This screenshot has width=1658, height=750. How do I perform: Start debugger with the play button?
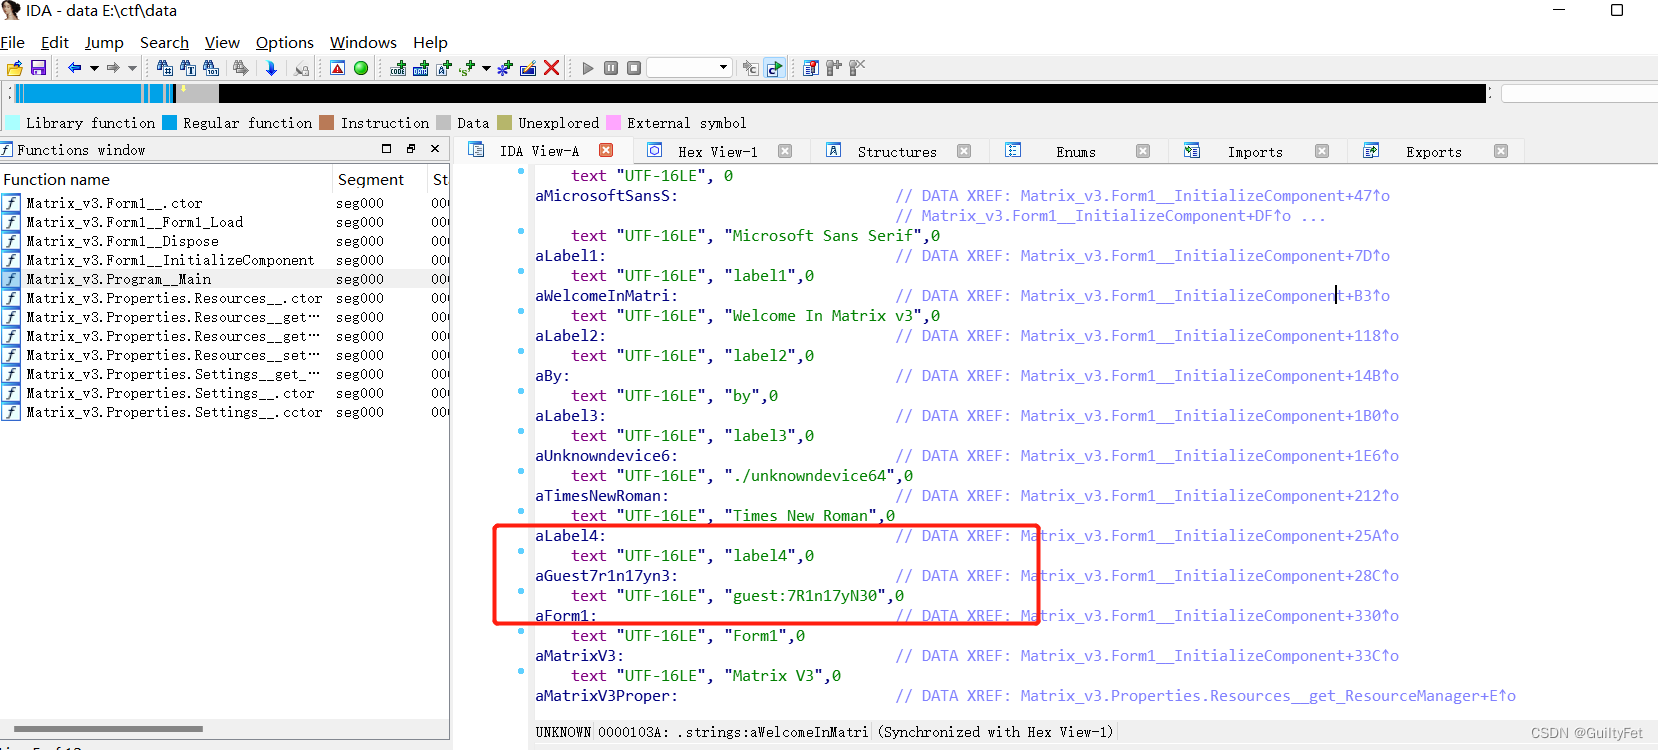pos(588,68)
